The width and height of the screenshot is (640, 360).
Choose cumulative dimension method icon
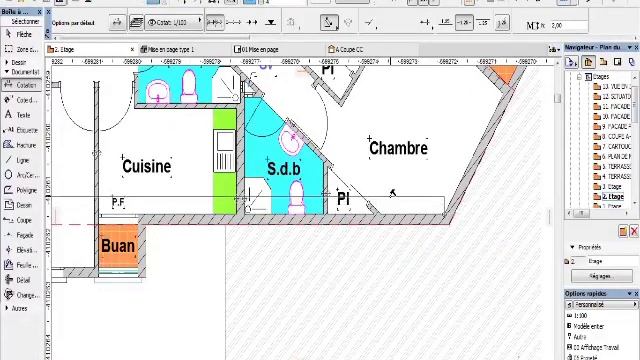click(233, 22)
